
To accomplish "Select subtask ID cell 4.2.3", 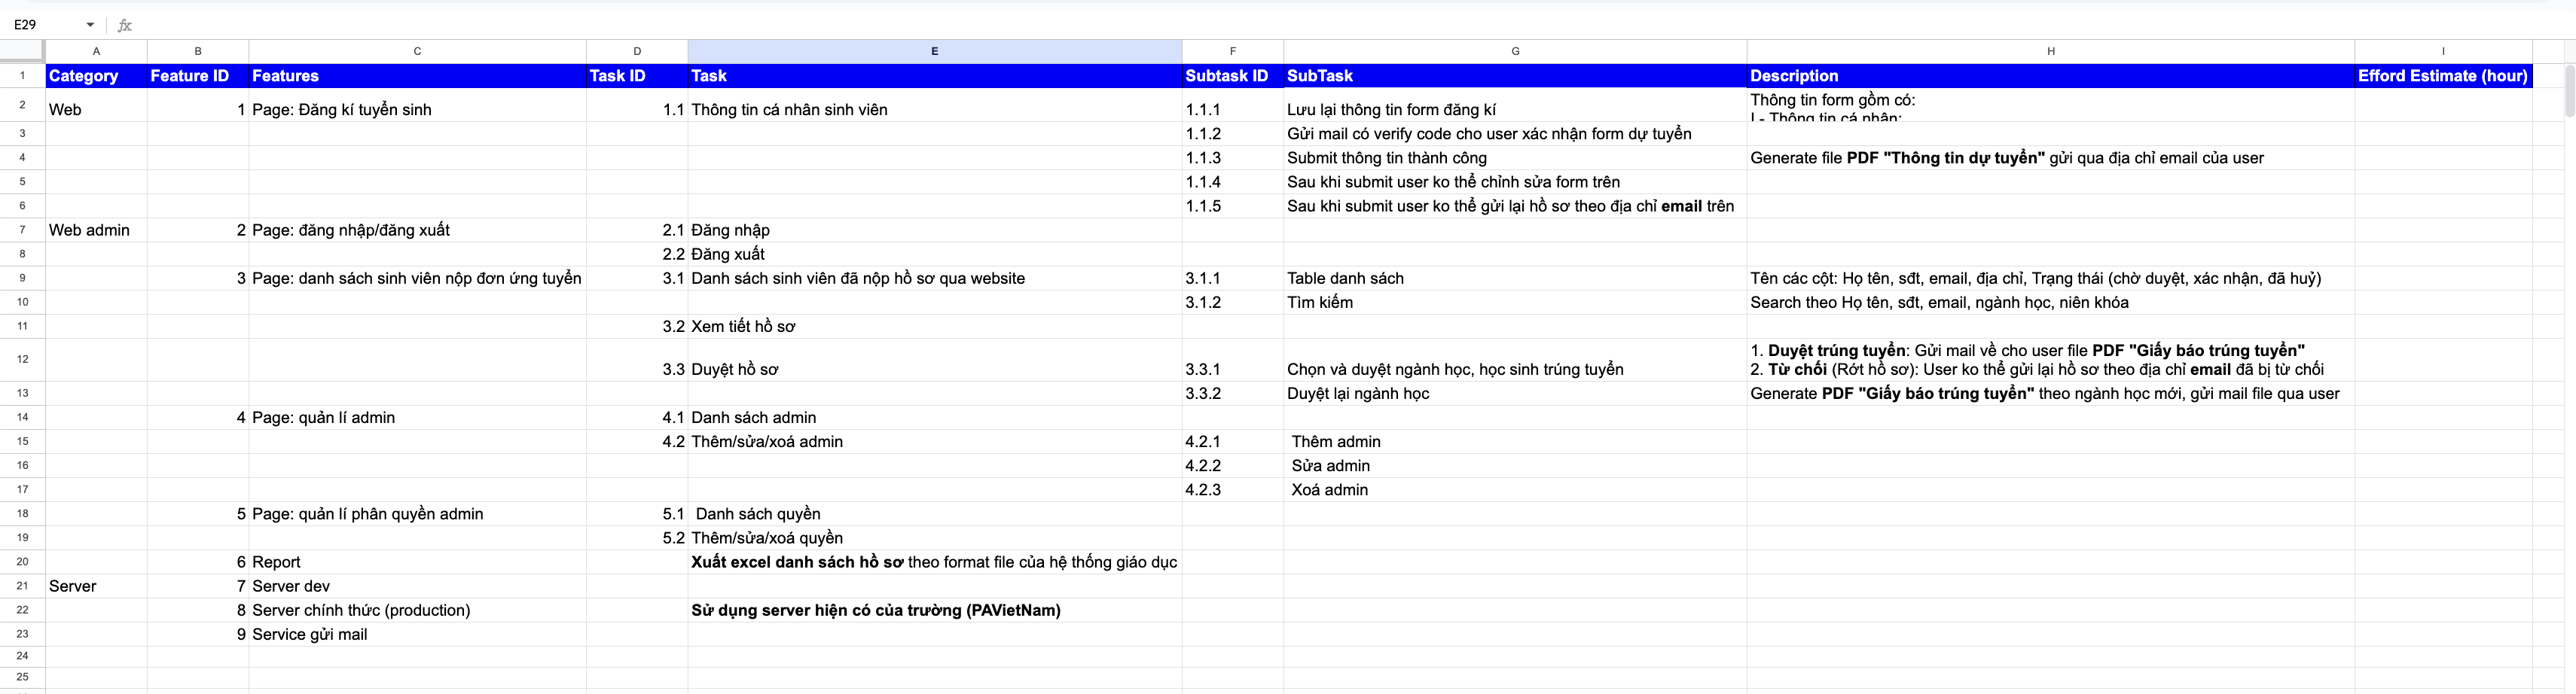I will (1232, 490).
